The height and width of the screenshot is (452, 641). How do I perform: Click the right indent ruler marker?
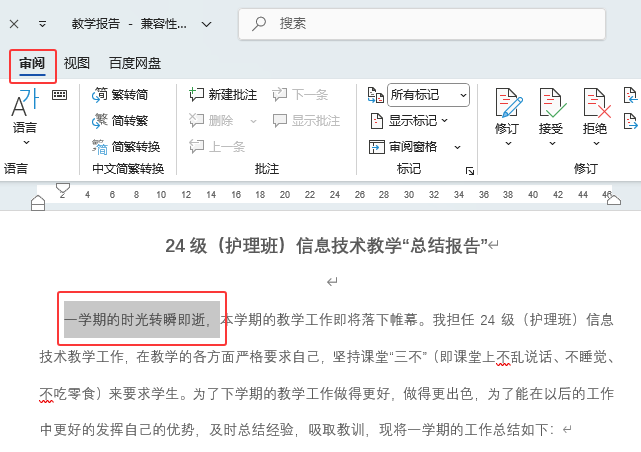(614, 200)
